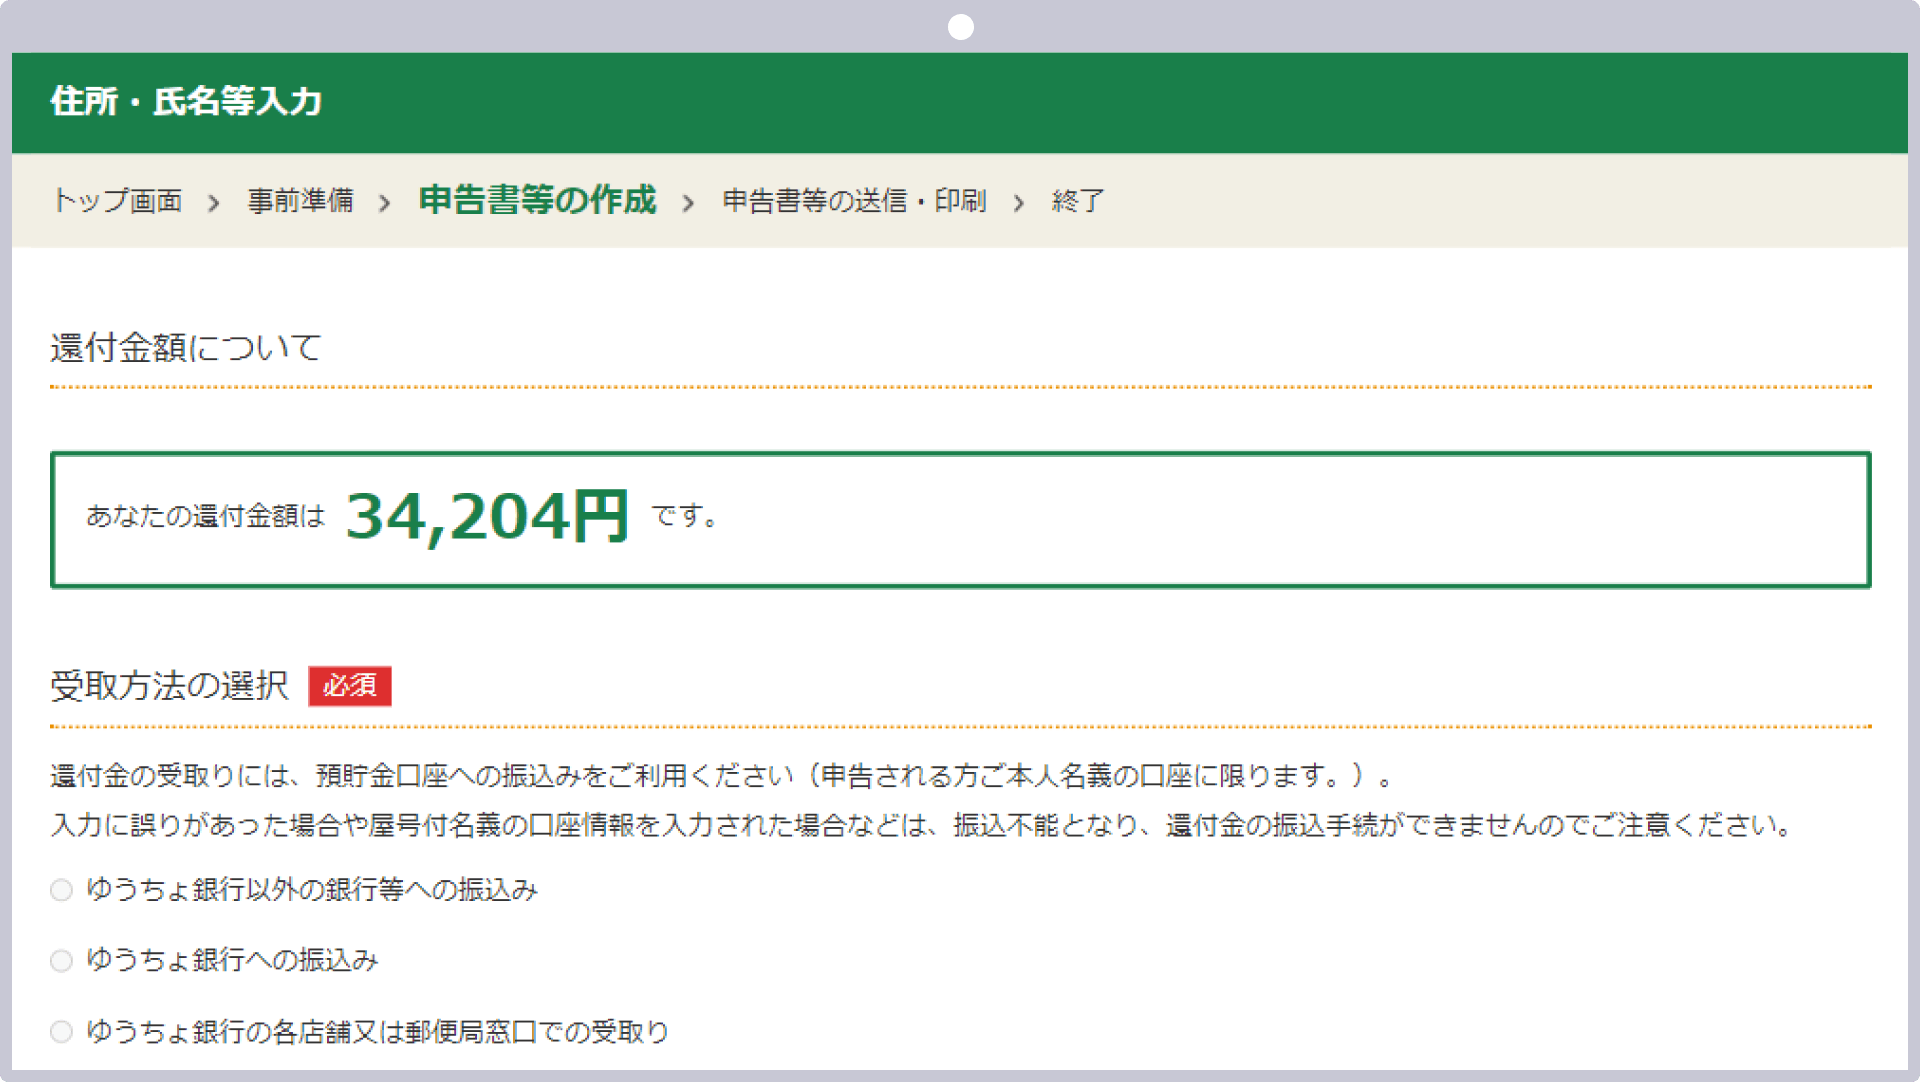
Task: Click the white dot above the page
Action: 960,27
